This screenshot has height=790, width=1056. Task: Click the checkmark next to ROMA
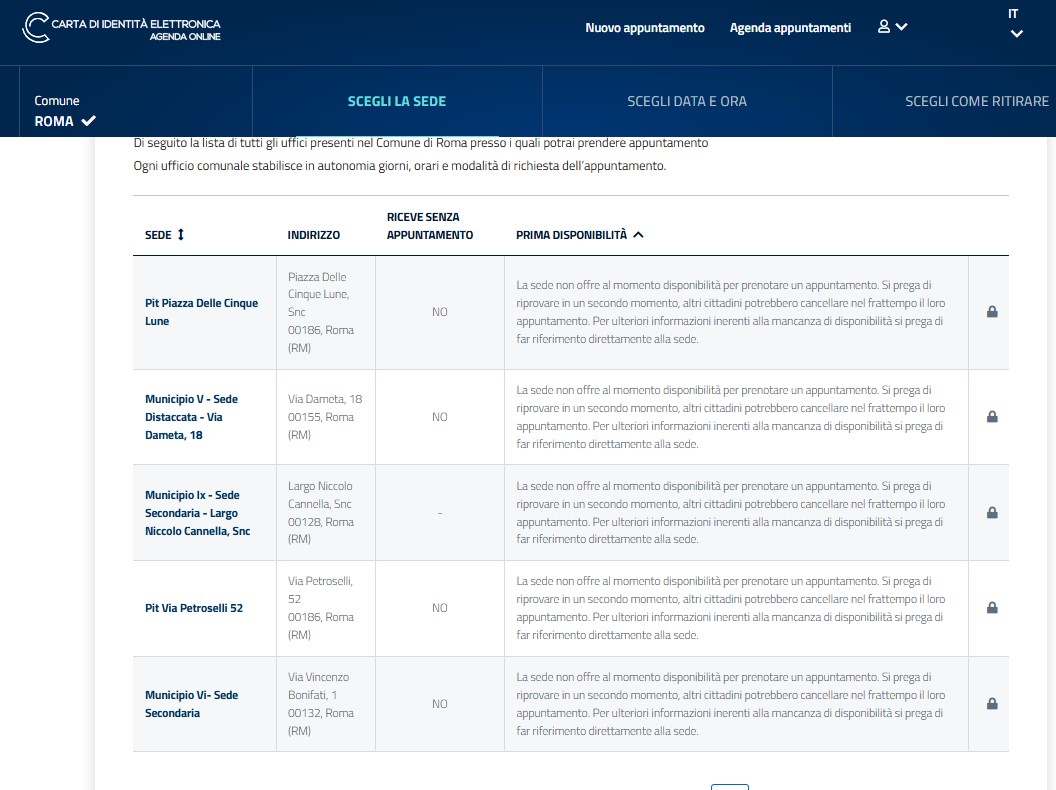[88, 121]
